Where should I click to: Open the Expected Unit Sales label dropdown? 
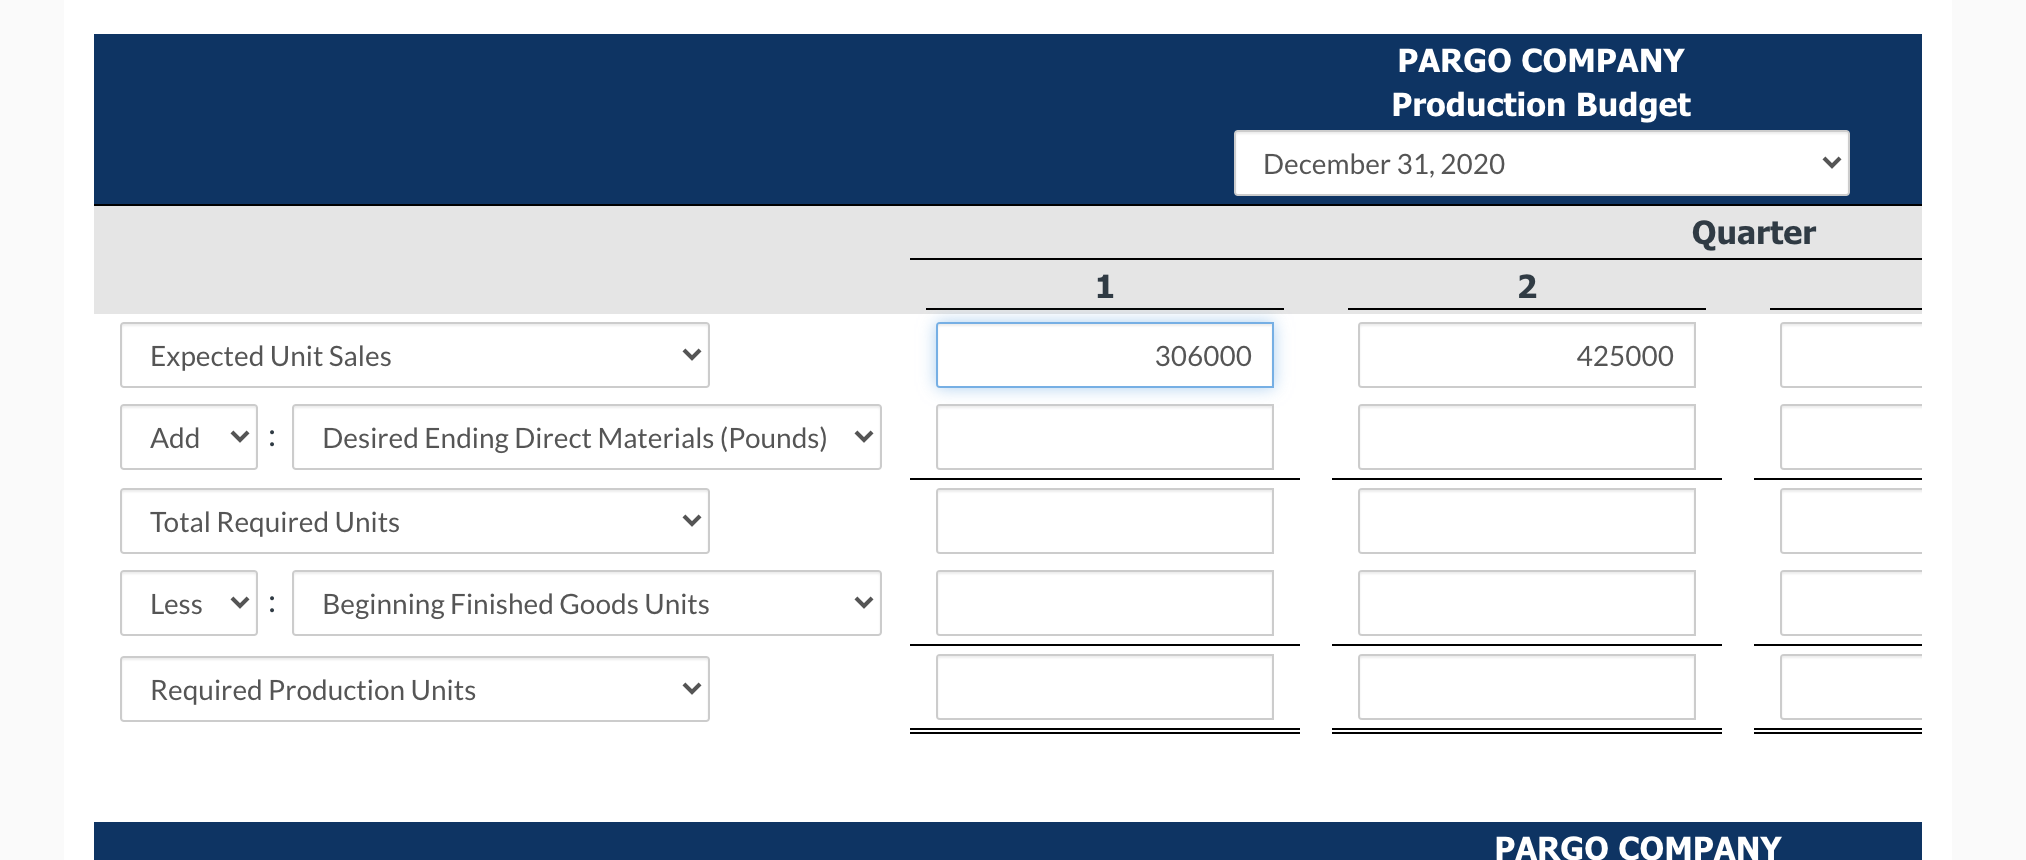point(413,355)
